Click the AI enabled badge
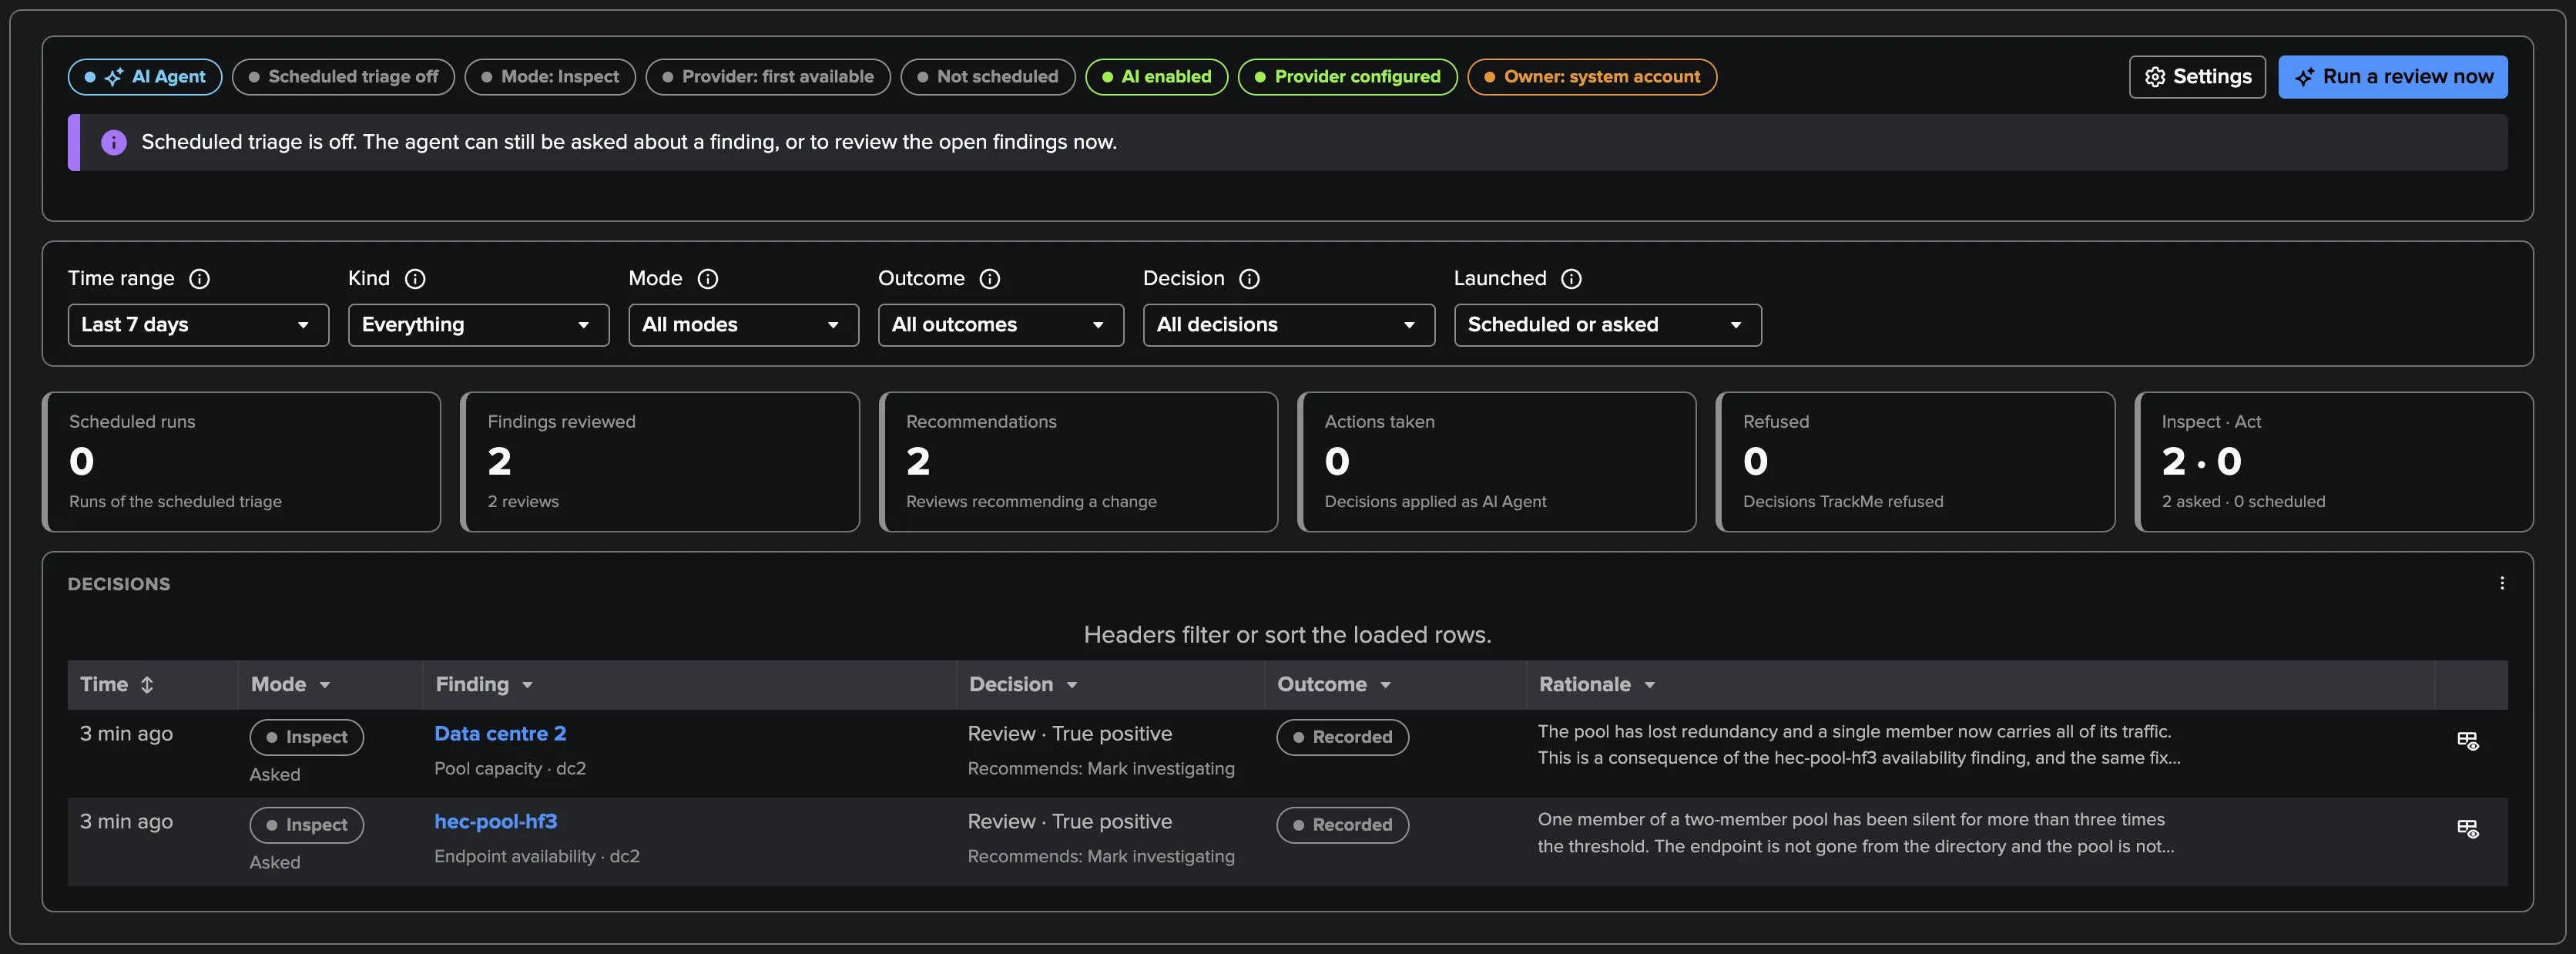The image size is (2576, 954). tap(1157, 77)
